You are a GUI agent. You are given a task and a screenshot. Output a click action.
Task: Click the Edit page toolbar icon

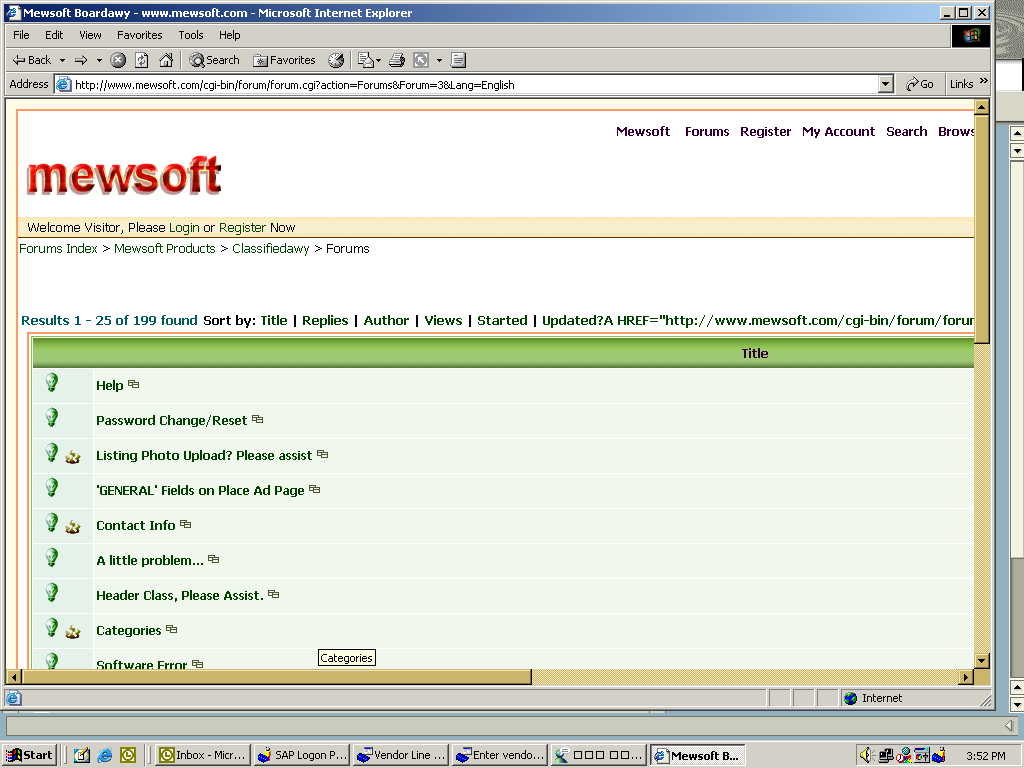(421, 61)
